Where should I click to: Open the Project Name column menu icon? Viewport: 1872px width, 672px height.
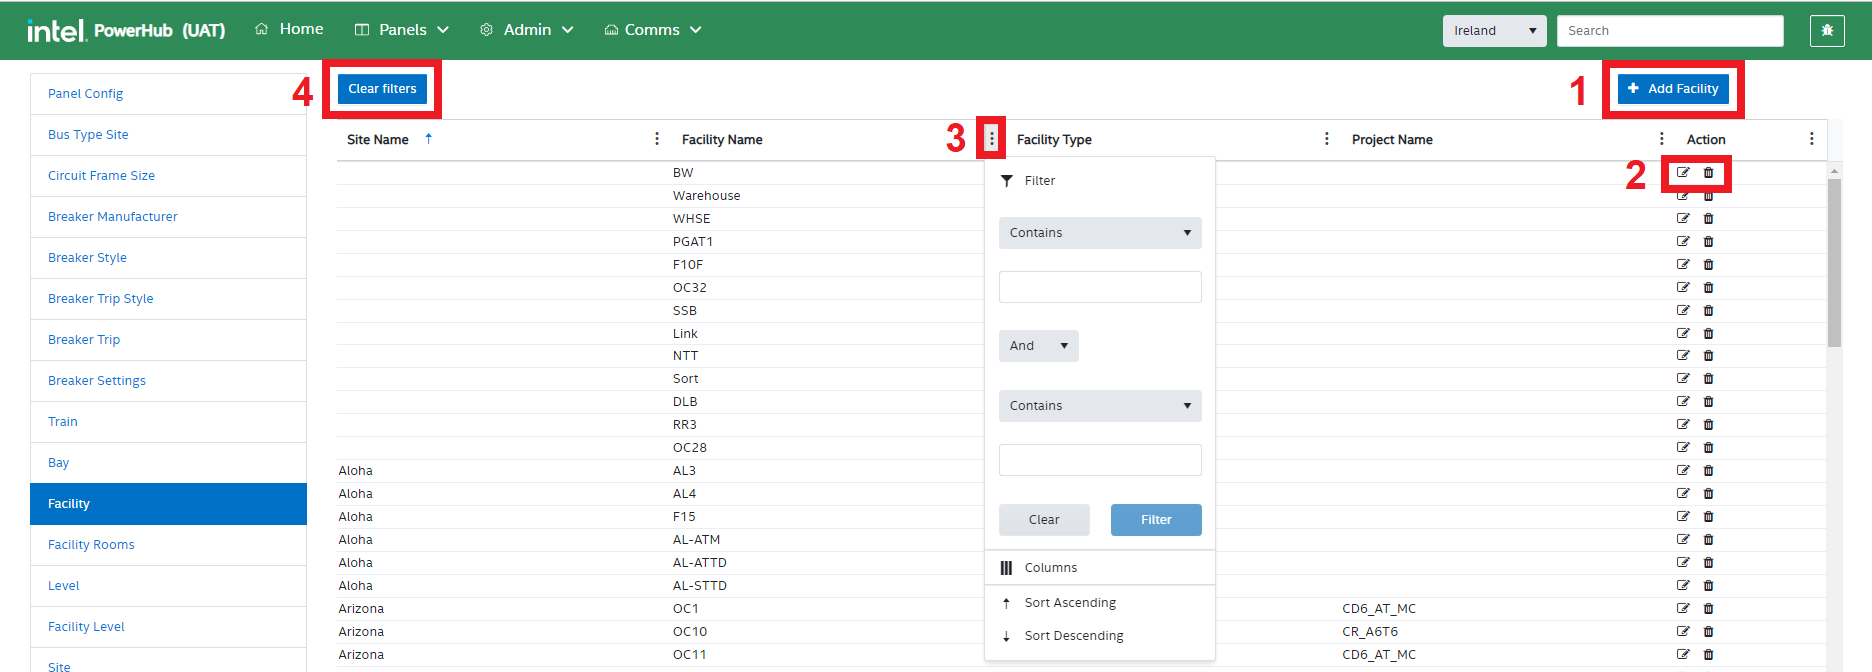click(x=1662, y=139)
